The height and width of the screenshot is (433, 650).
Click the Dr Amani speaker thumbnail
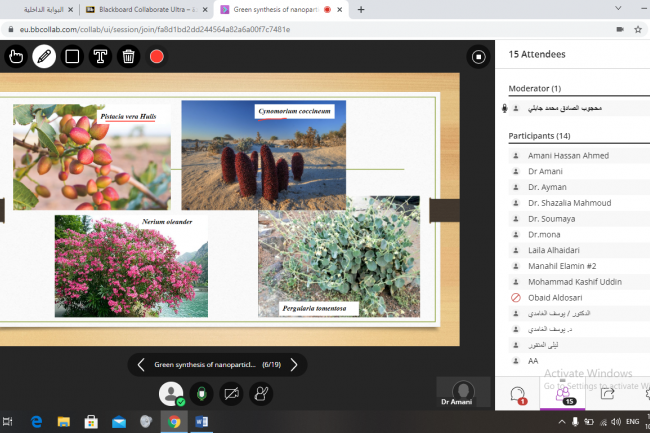tap(463, 392)
